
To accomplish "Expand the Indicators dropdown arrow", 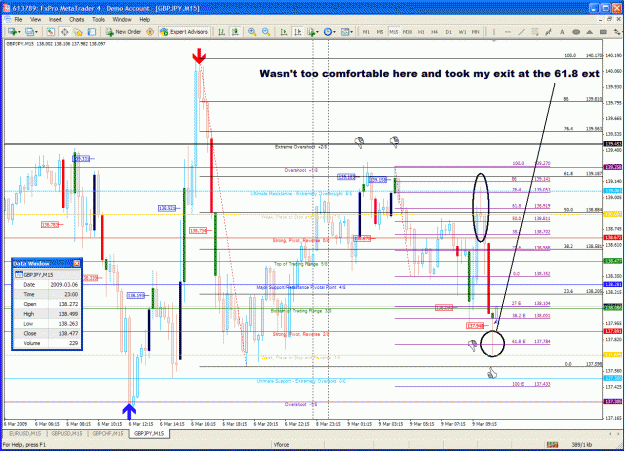I will pos(317,32).
